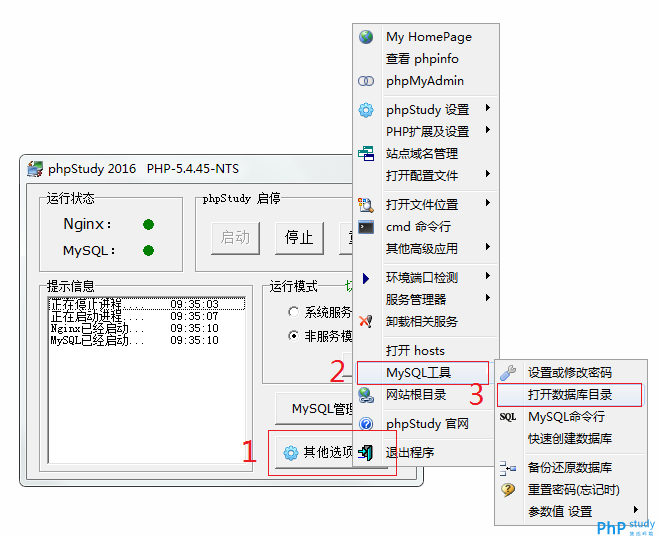The height and width of the screenshot is (537, 661).
Task: Click the 其他选项菜单 button
Action: [x=314, y=453]
